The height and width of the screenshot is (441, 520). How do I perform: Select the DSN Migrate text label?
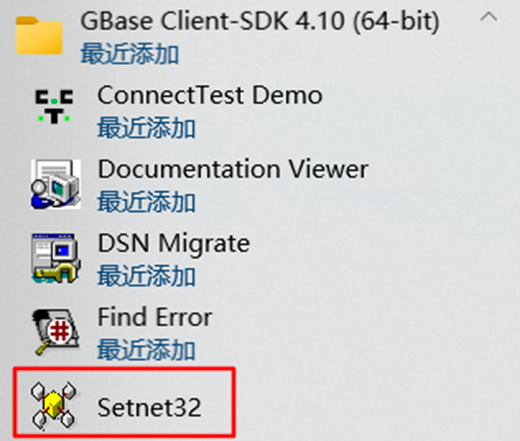pyautogui.click(x=174, y=244)
